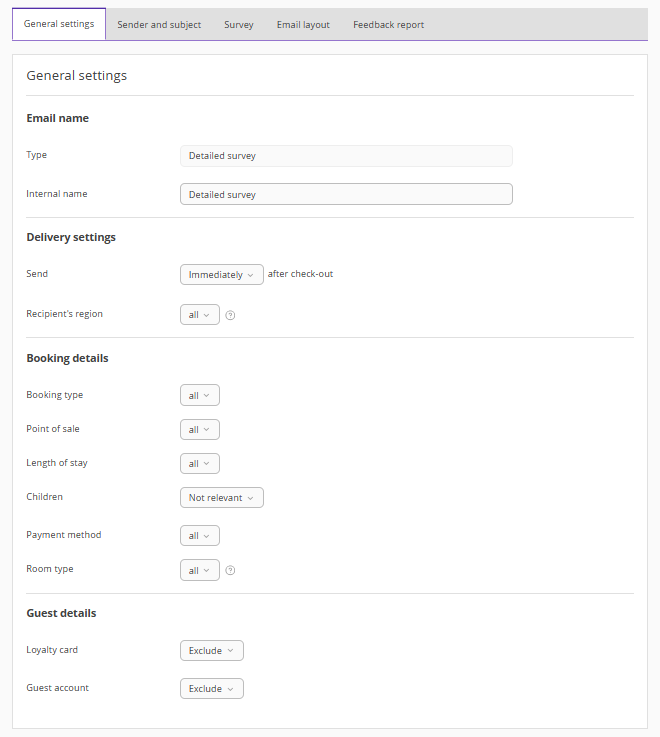
Task: Open the Survey tab
Action: 239,25
